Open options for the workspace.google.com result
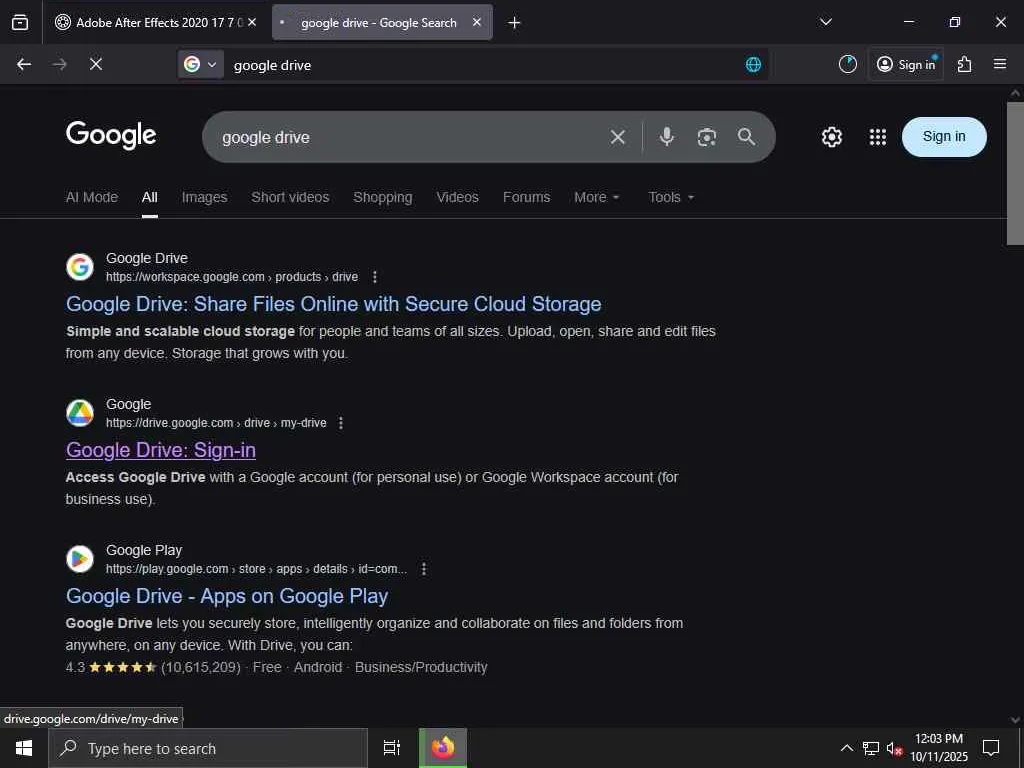Image resolution: width=1024 pixels, height=768 pixels. coord(374,277)
